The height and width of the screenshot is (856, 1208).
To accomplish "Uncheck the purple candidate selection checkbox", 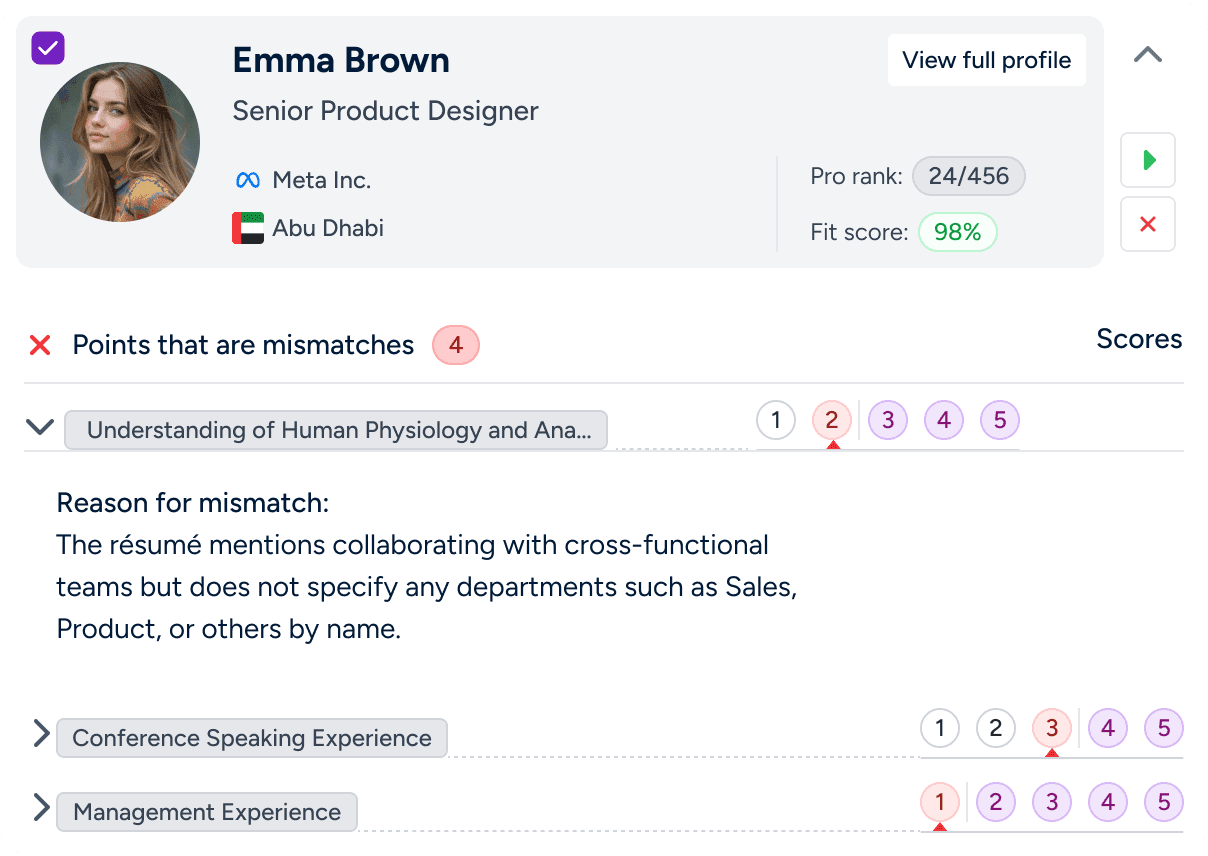I will click(48, 48).
